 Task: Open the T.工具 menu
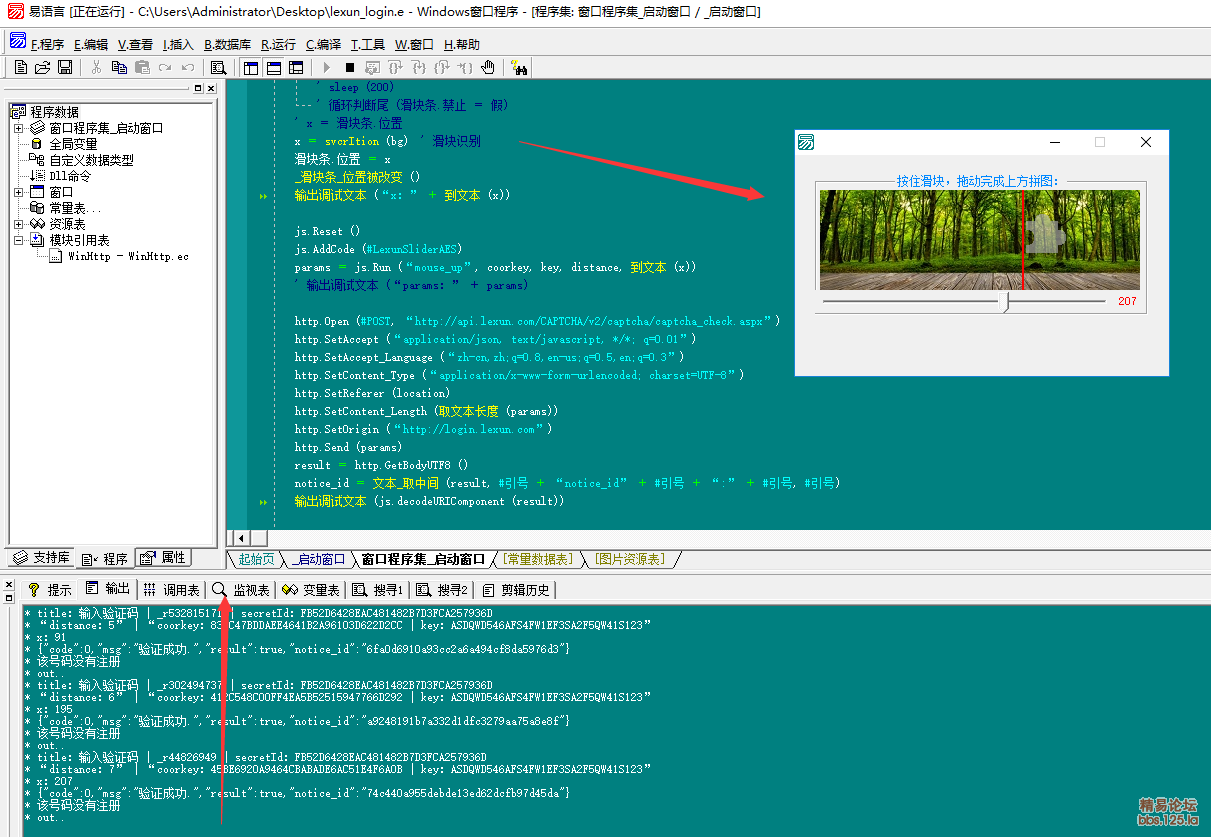pyautogui.click(x=367, y=45)
